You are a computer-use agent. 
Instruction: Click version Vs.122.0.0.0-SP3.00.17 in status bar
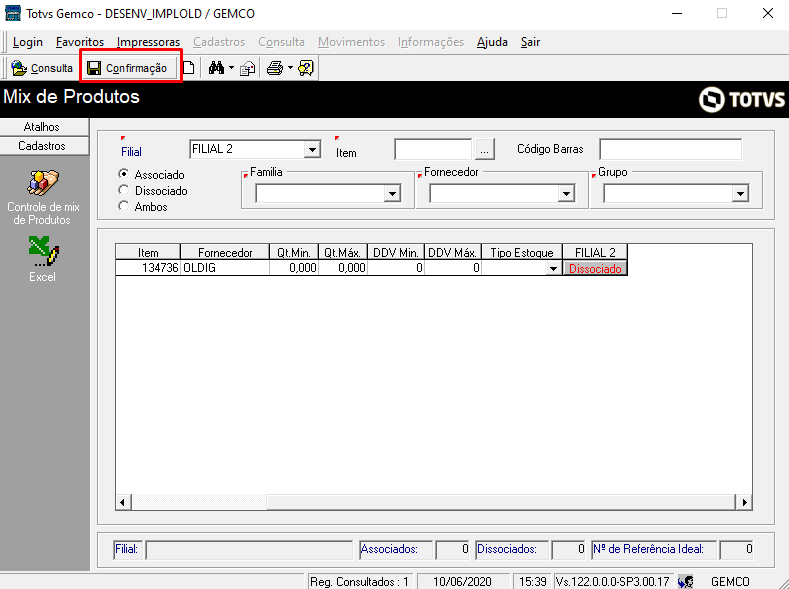point(612,582)
